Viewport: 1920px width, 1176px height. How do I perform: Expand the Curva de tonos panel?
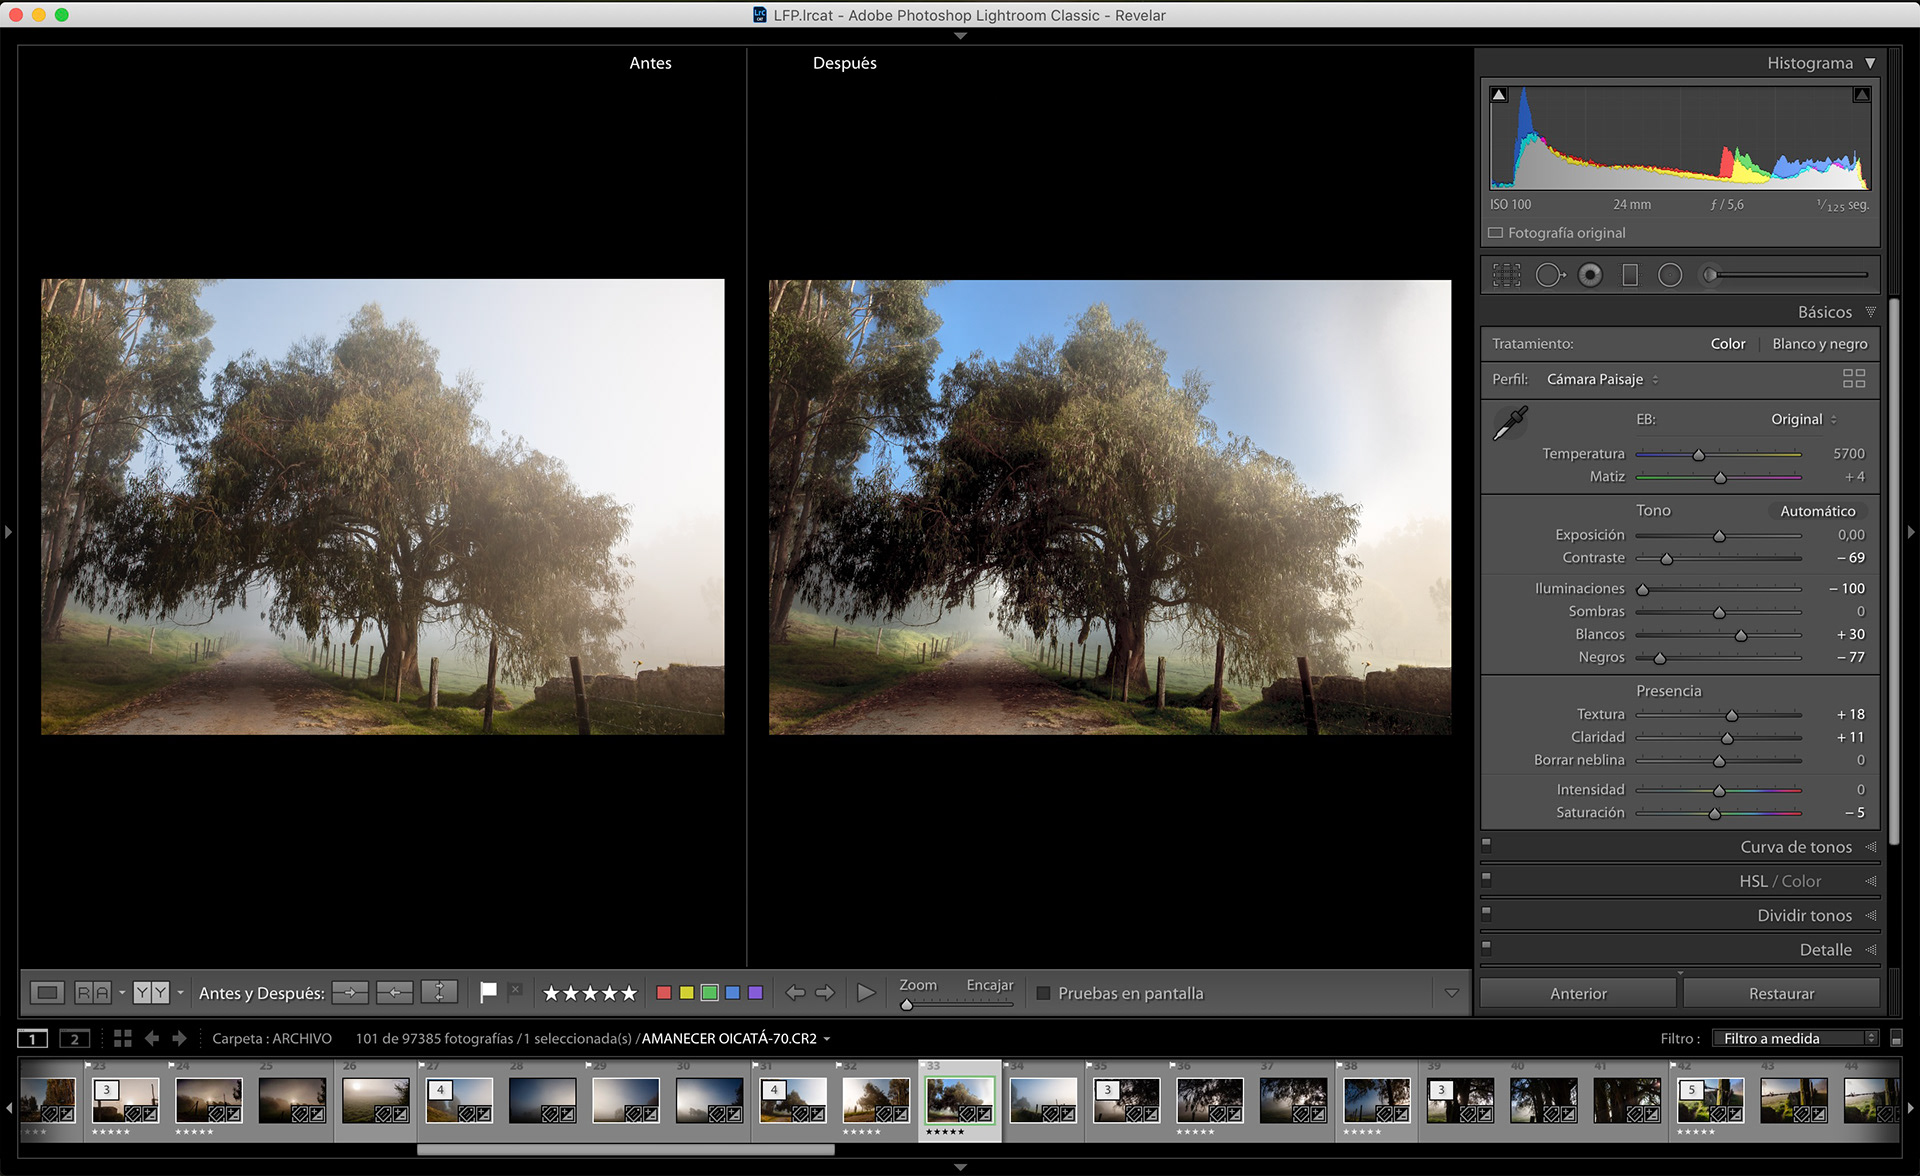pyautogui.click(x=1870, y=847)
